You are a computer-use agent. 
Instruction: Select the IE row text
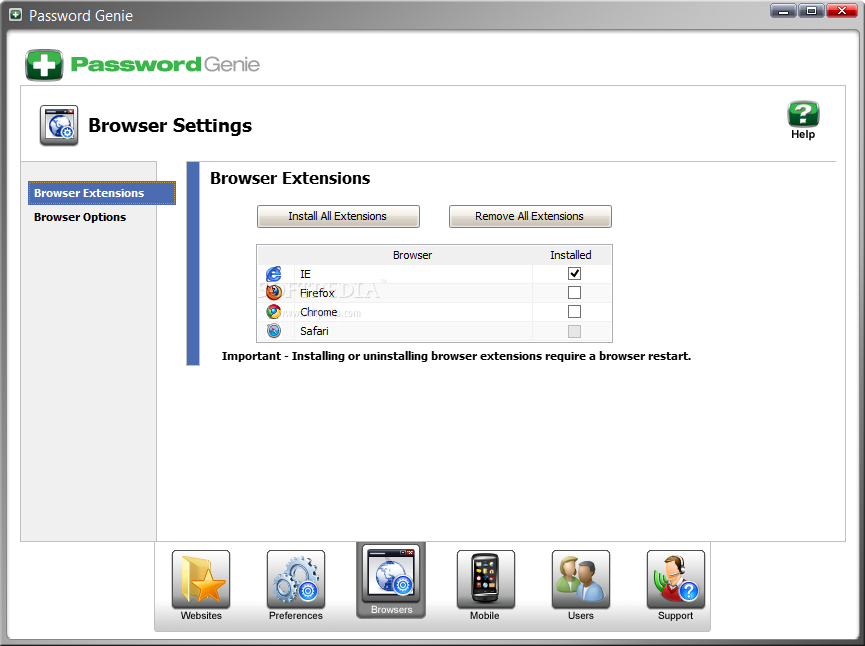[x=305, y=274]
